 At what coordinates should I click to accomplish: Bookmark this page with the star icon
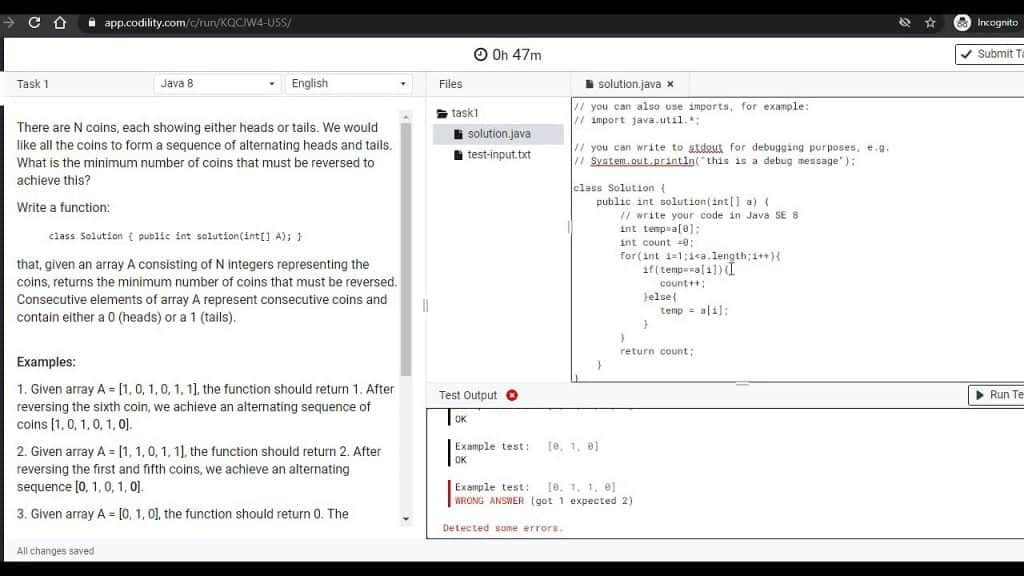point(930,23)
